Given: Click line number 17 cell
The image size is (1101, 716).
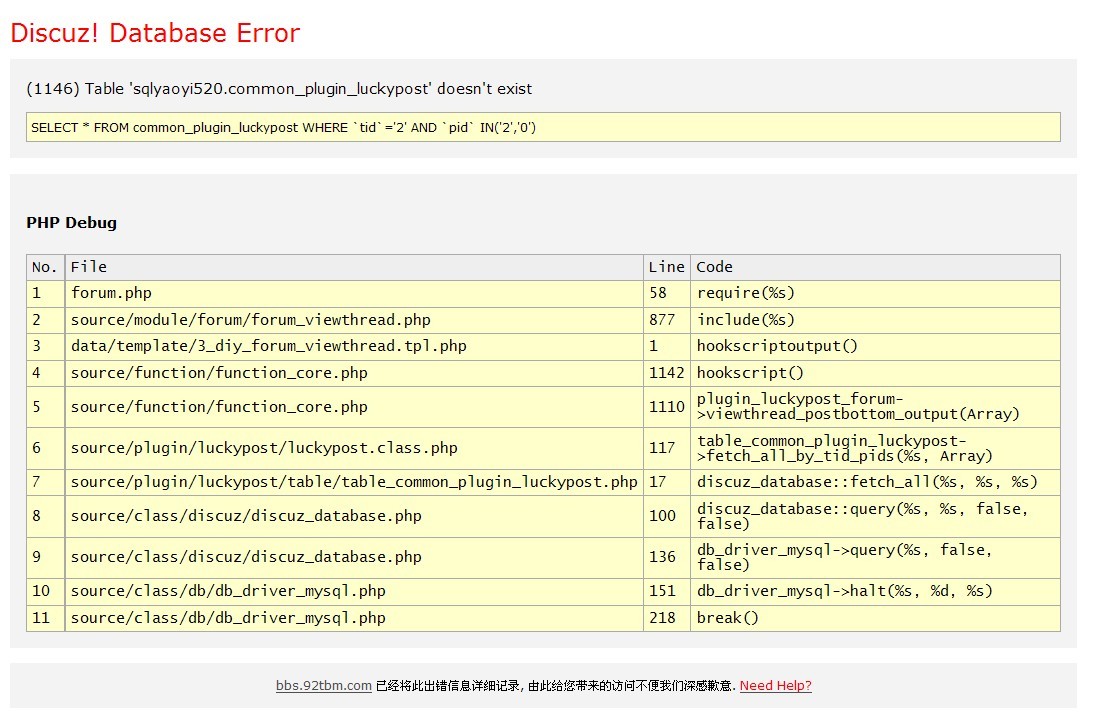Looking at the screenshot, I should tap(666, 482).
